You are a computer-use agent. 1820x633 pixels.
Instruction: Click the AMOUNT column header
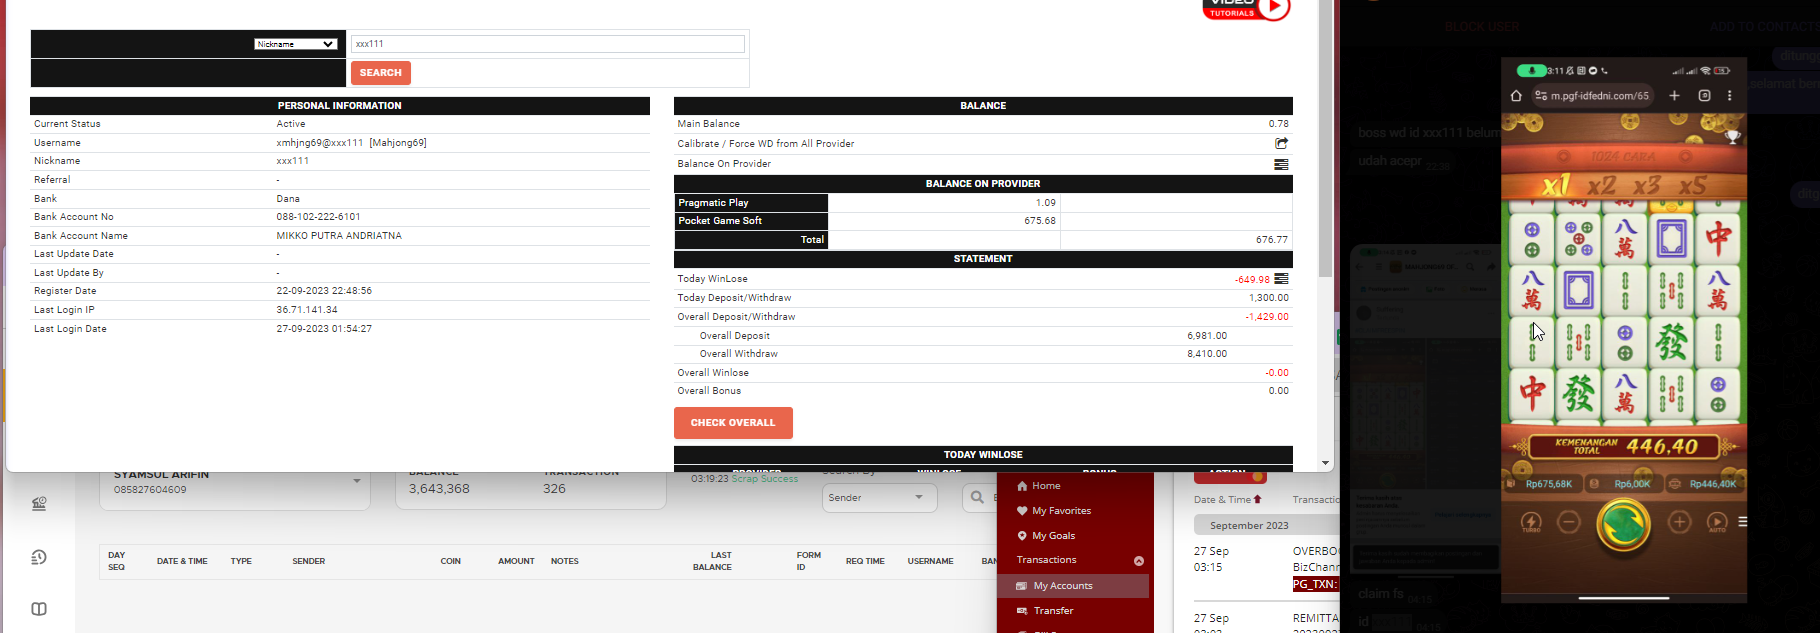tap(516, 561)
